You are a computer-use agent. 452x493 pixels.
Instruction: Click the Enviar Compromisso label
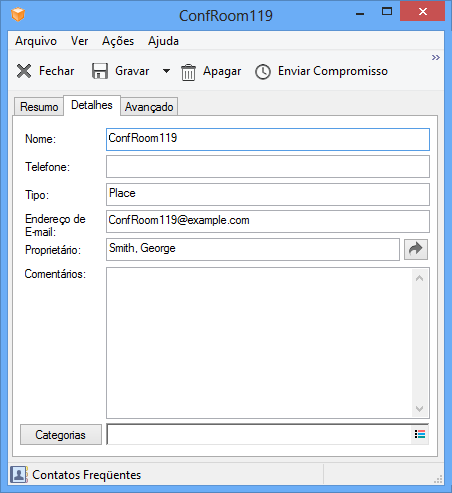point(333,71)
